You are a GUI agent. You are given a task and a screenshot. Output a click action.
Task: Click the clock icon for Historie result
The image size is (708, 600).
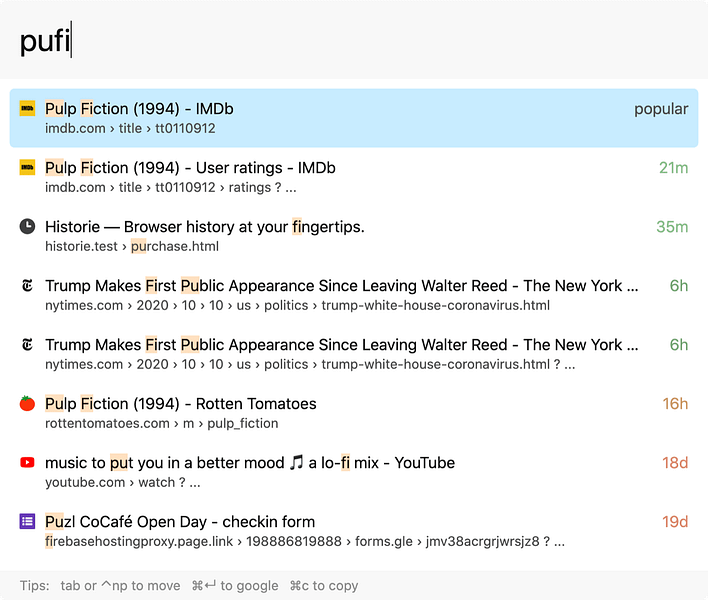pyautogui.click(x=27, y=227)
